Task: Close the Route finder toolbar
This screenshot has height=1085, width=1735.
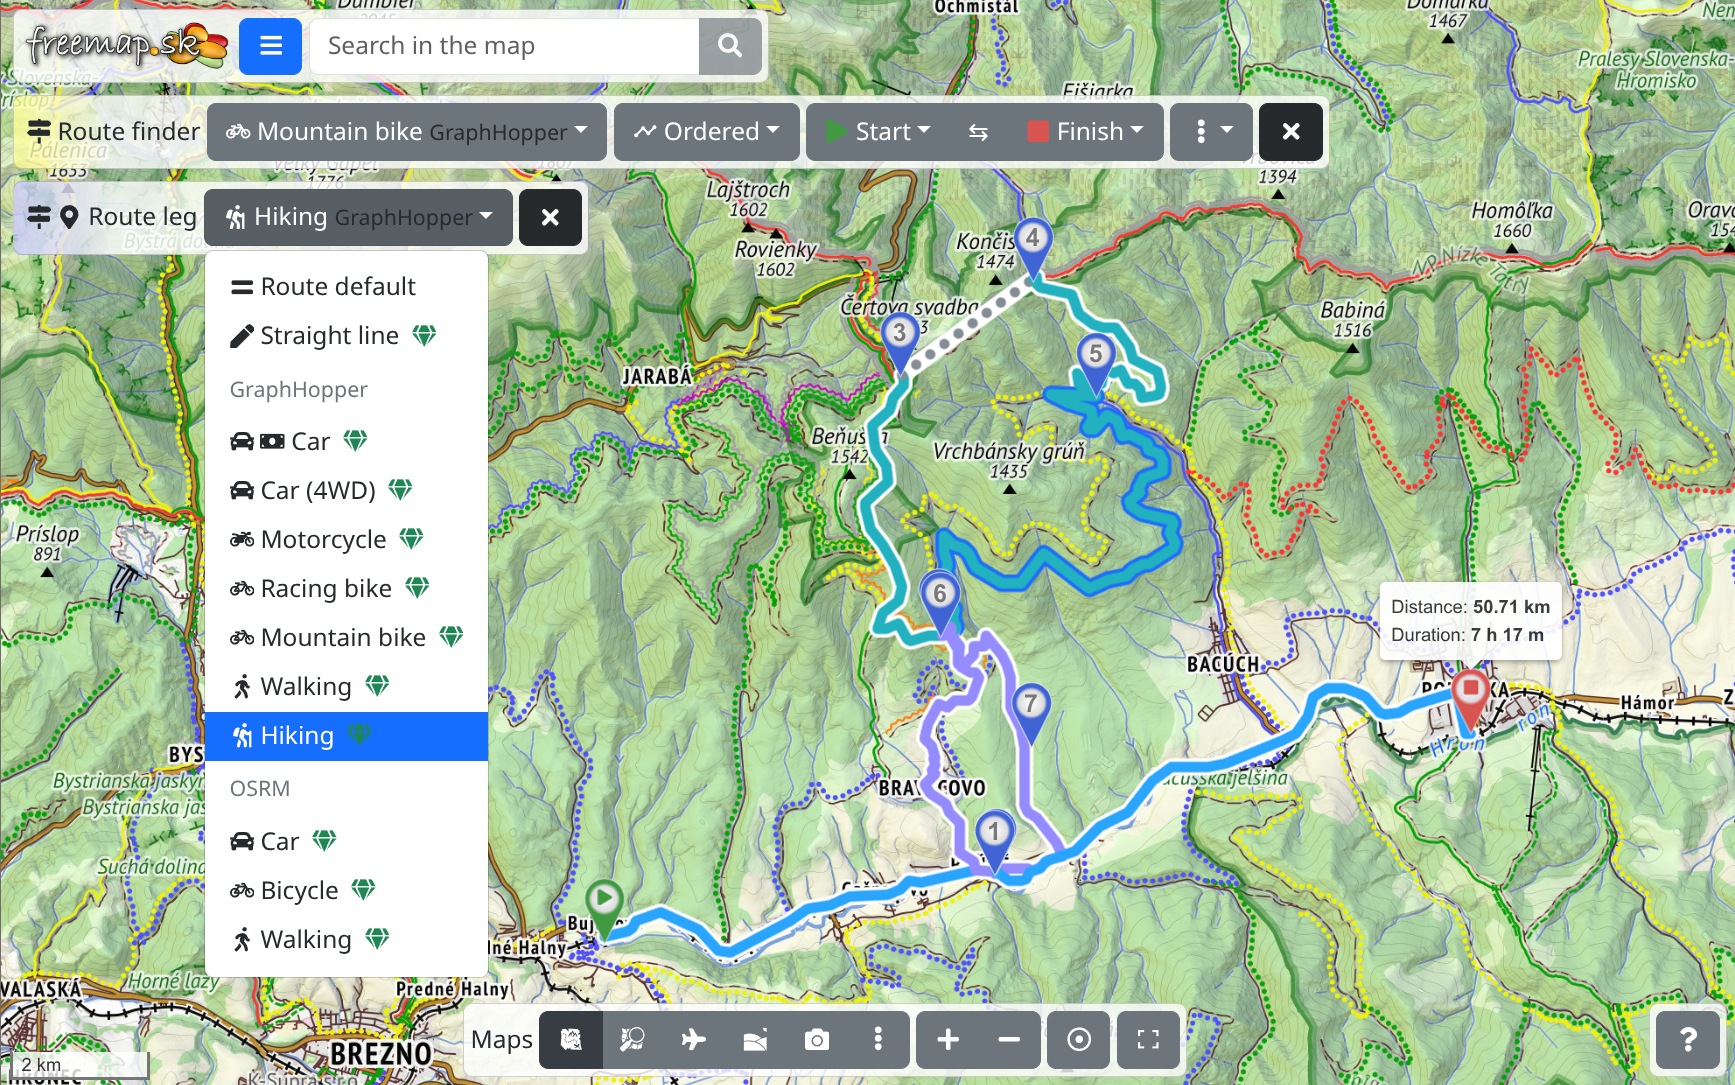Action: click(x=1290, y=132)
